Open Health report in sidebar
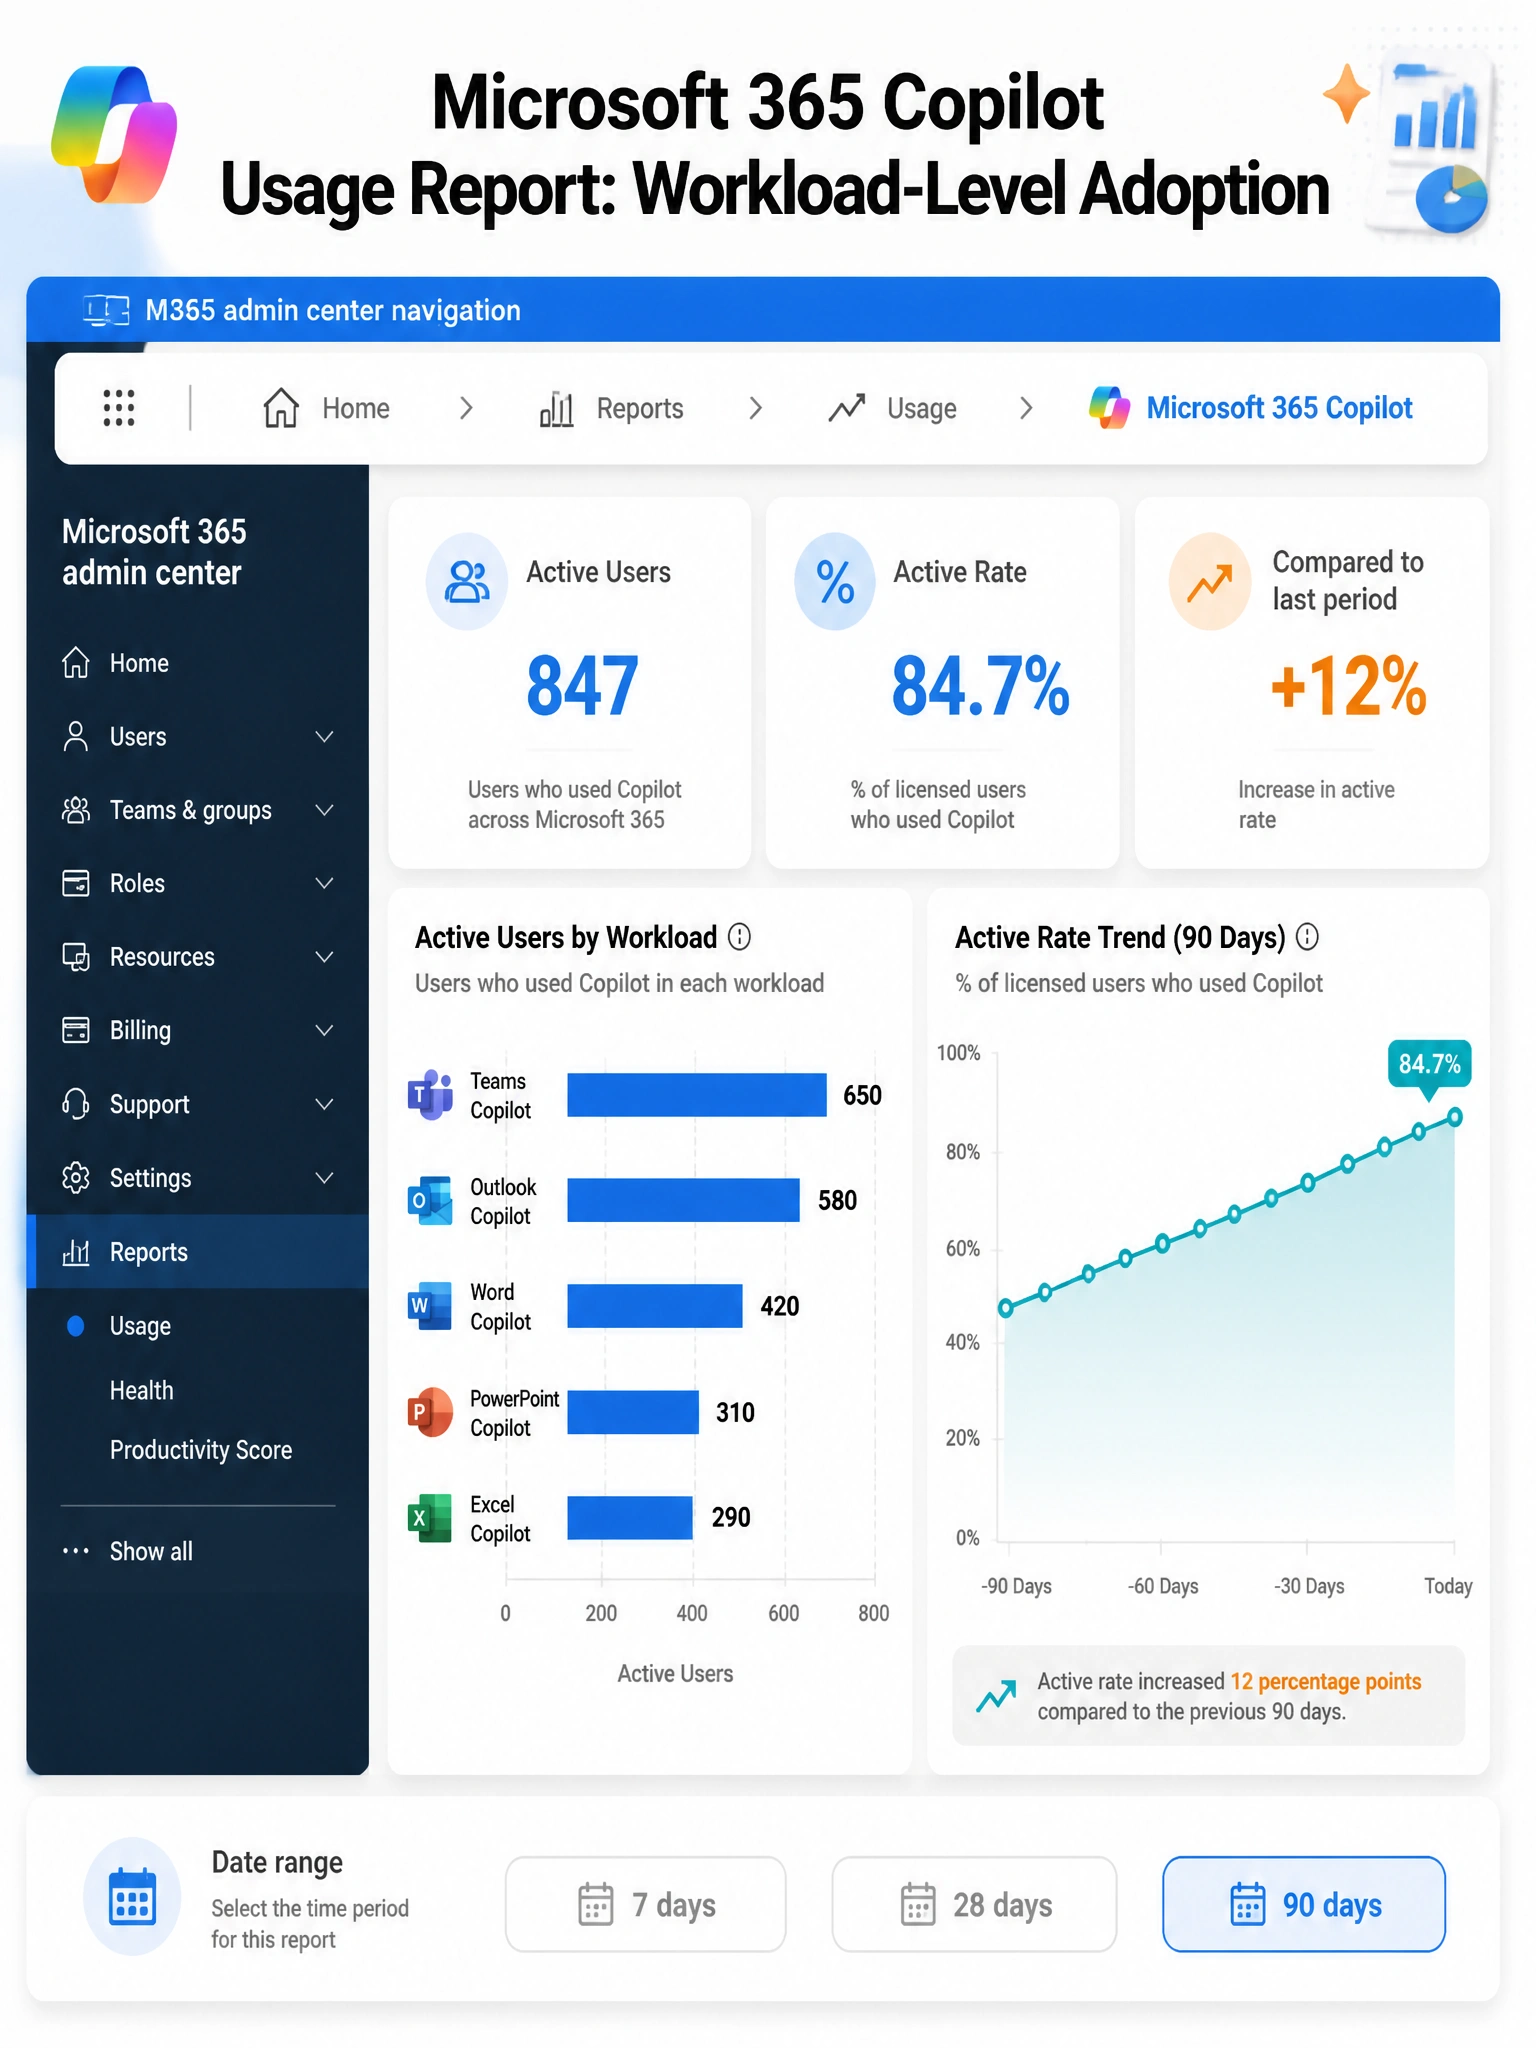This screenshot has width=1536, height=2048. [141, 1390]
